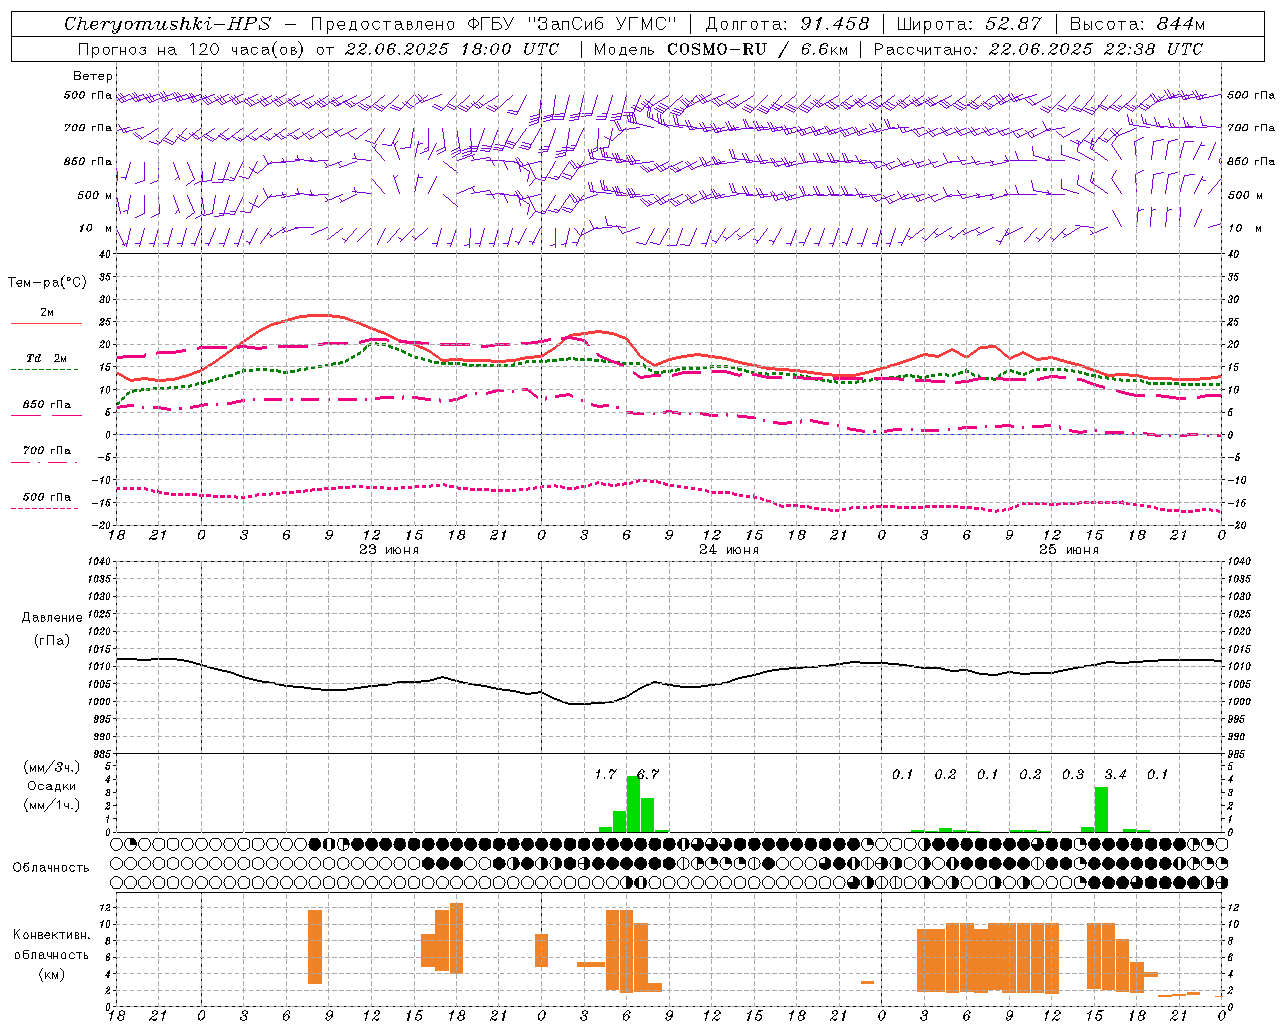Click the '700 гПа' temperature legend entry

[x=47, y=451]
